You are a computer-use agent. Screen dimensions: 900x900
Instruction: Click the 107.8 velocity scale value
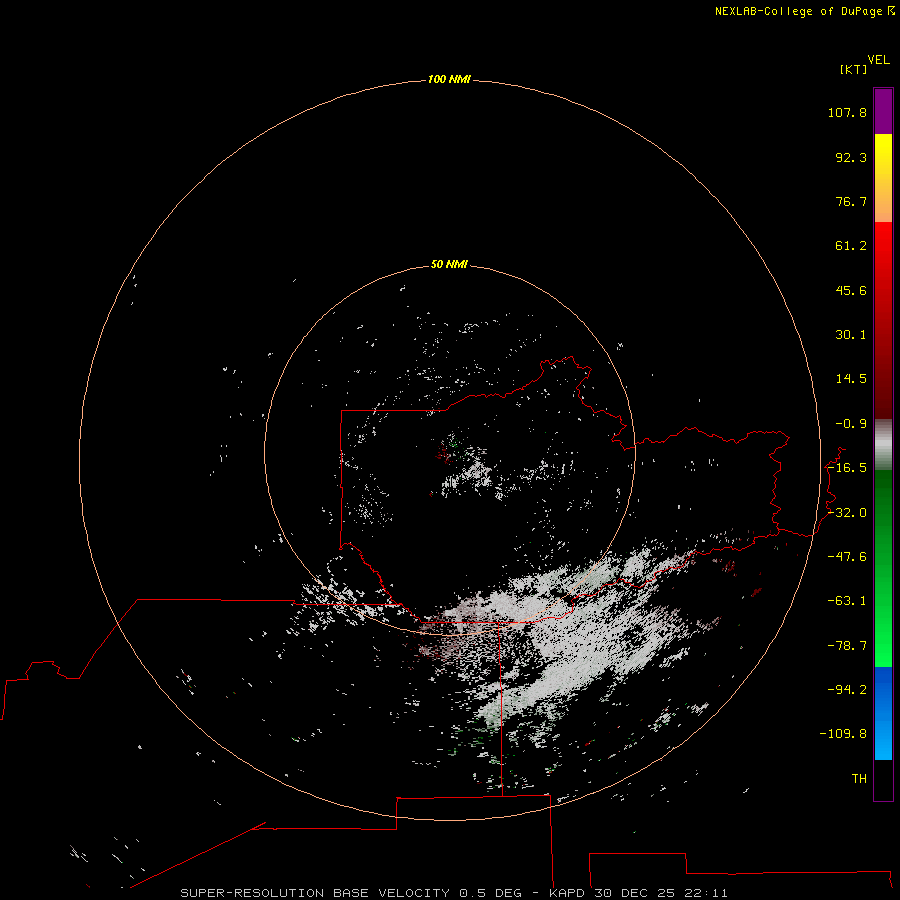[847, 112]
